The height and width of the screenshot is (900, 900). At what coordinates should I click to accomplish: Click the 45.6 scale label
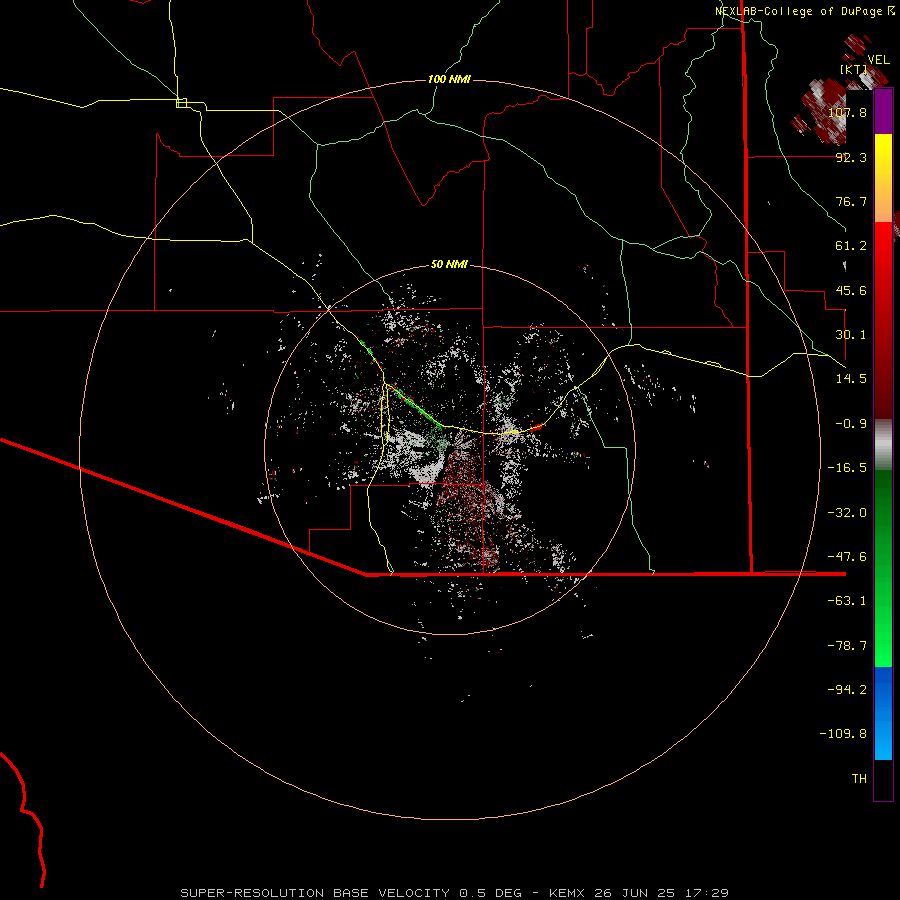pos(851,290)
